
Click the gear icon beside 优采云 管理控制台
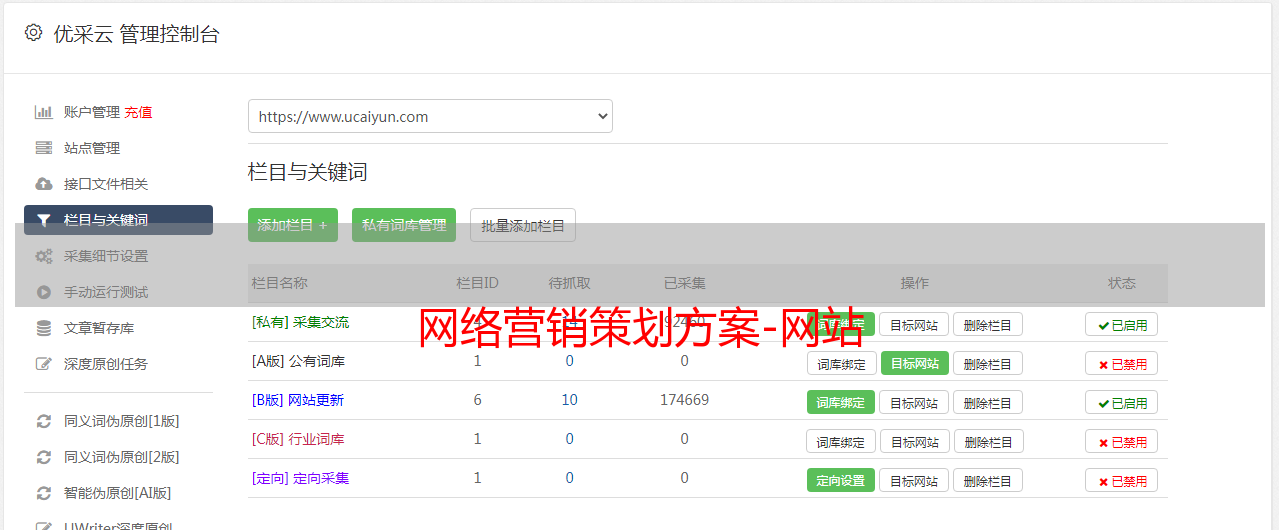pos(33,33)
